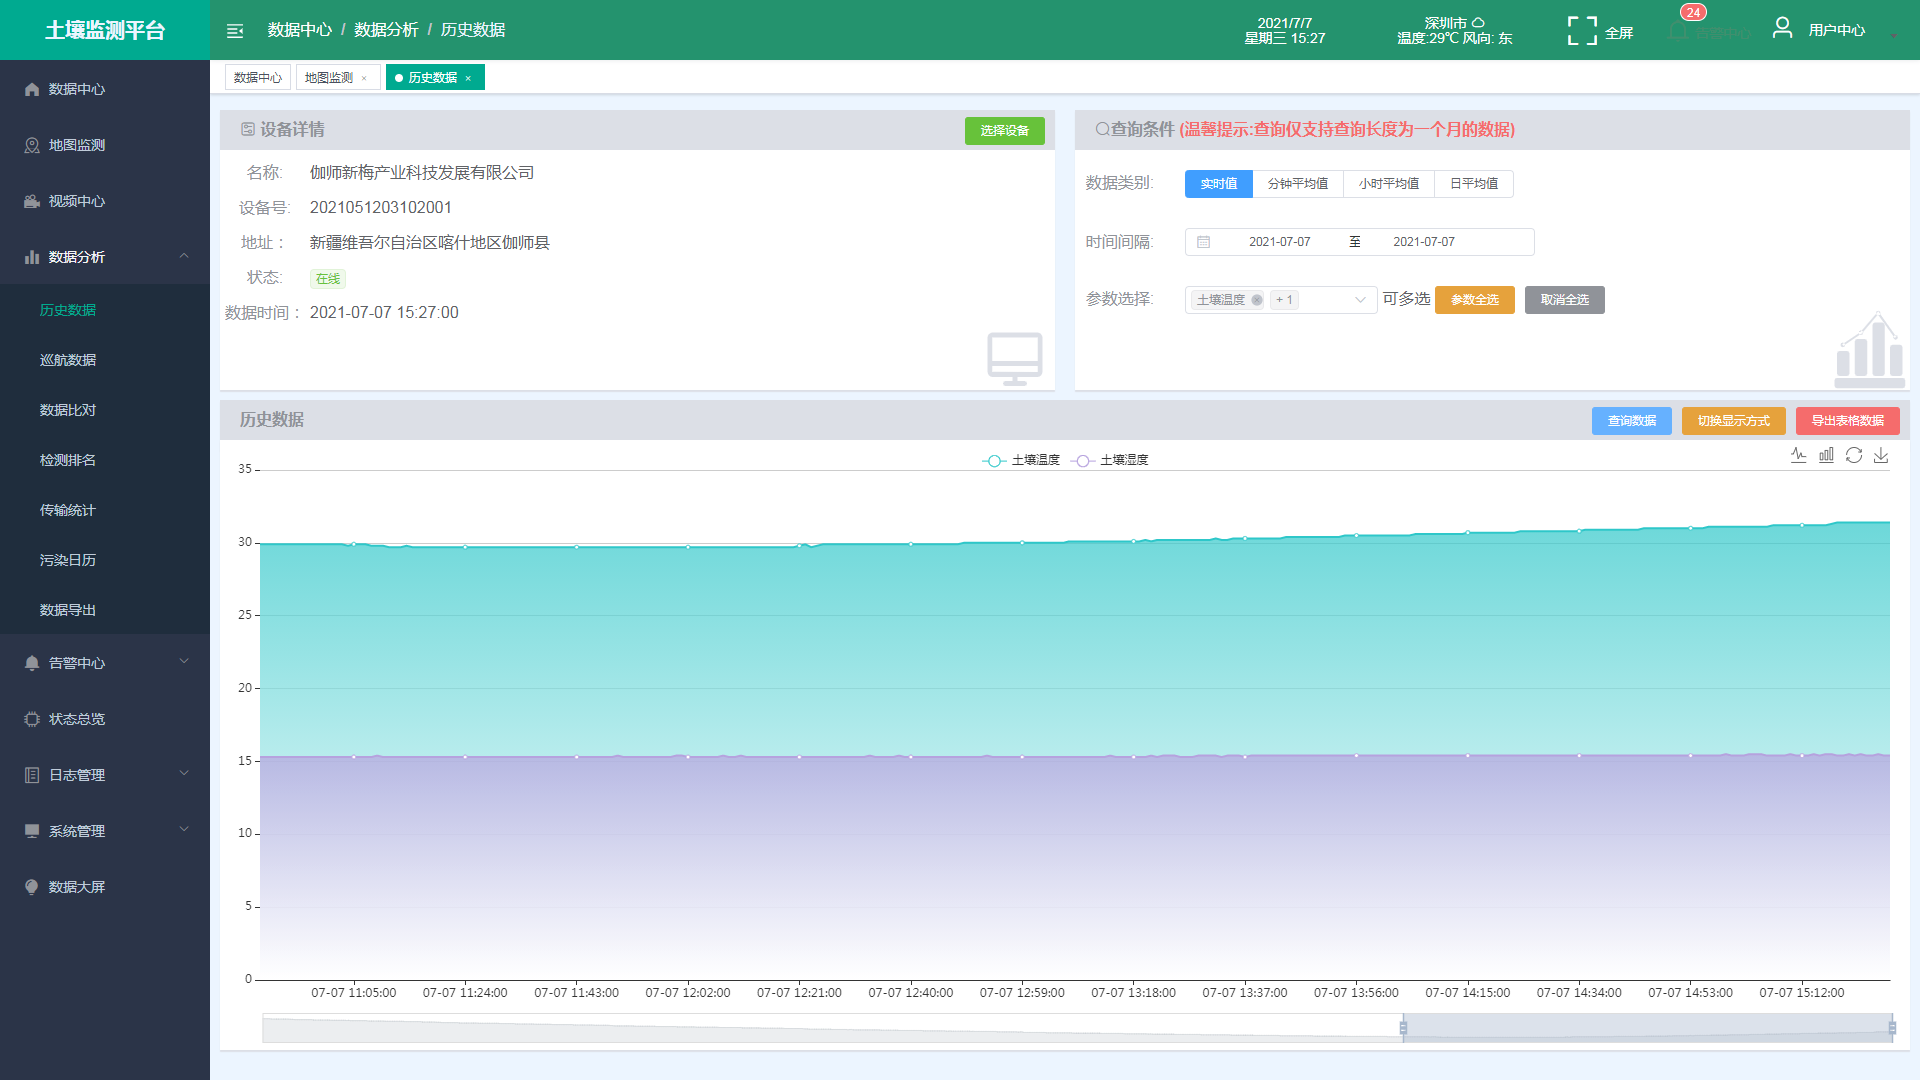Select the 实时值 data type

(1219, 184)
